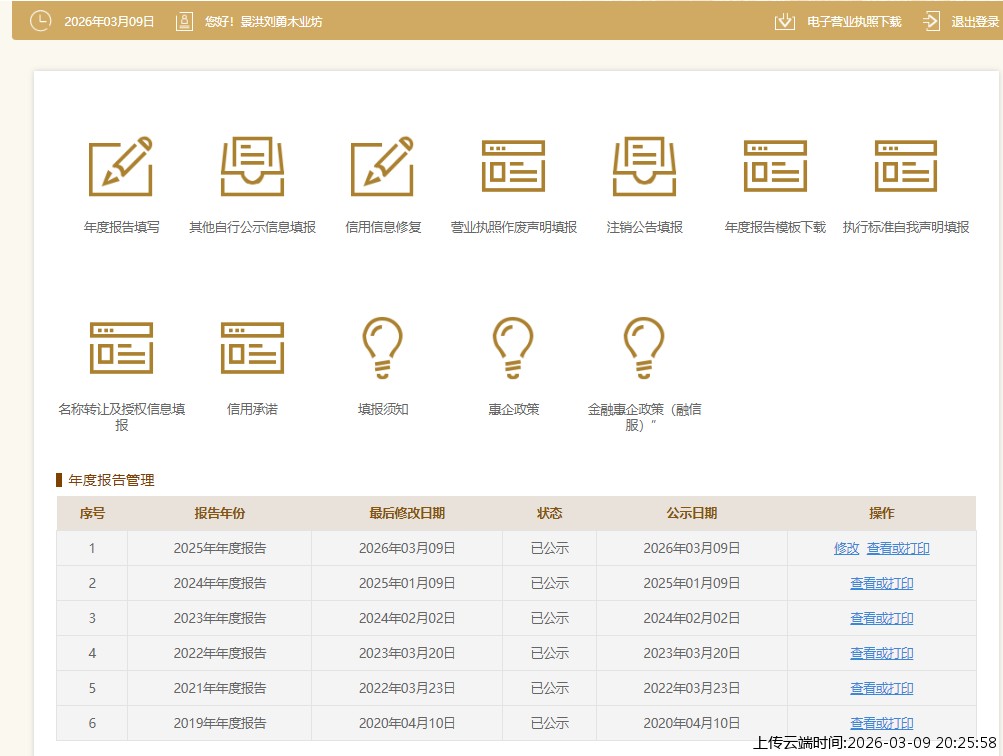Click 查看或打印 for the 2022年年度报告
Viewport: 1003px width, 756px height.
pos(881,653)
